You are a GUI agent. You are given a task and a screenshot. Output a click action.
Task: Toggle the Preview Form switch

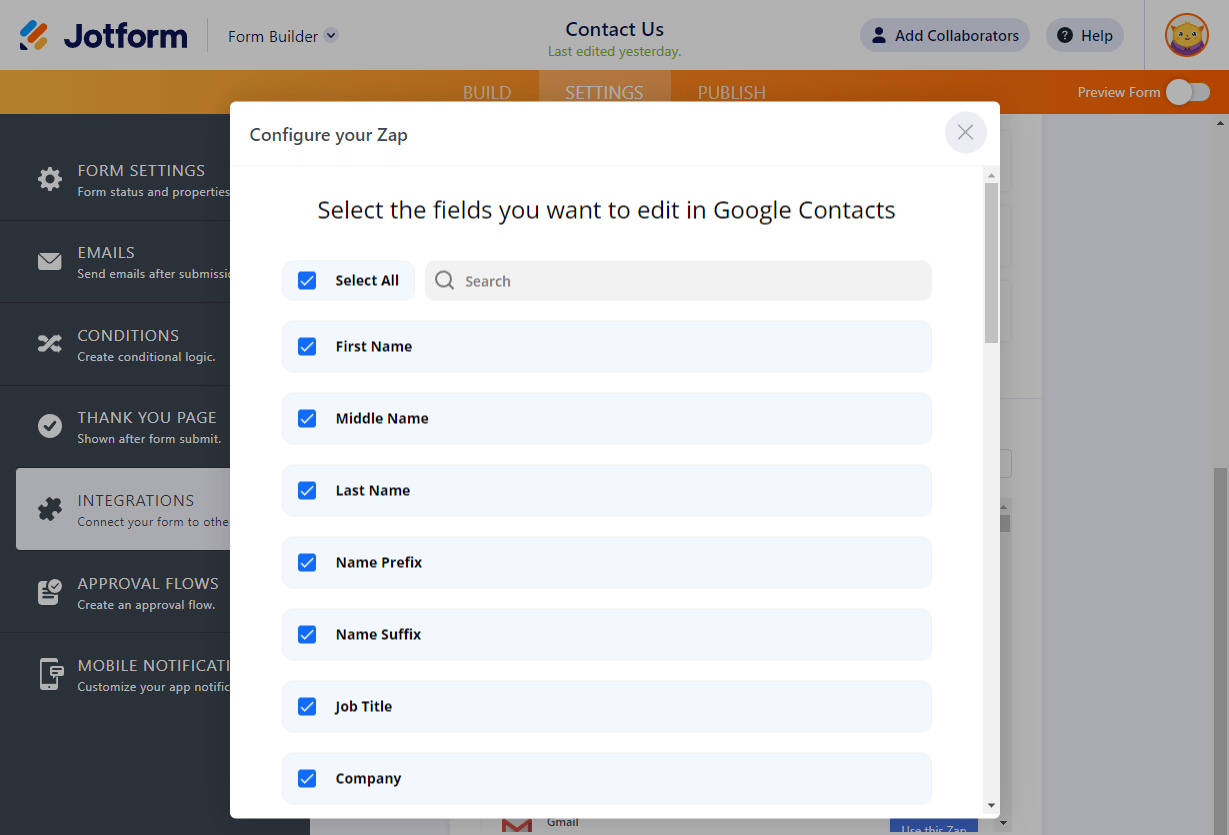pos(1188,92)
